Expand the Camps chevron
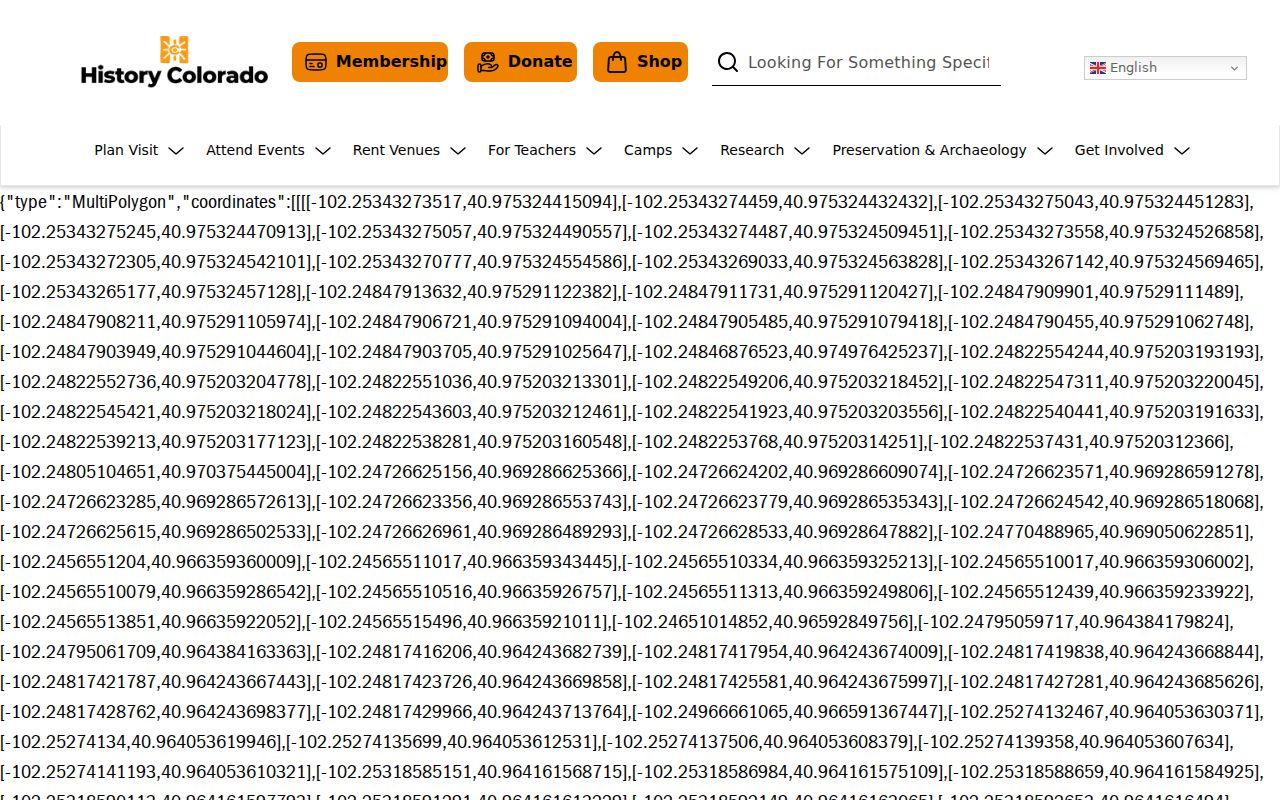Viewport: 1280px width, 800px height. pyautogui.click(x=690, y=151)
